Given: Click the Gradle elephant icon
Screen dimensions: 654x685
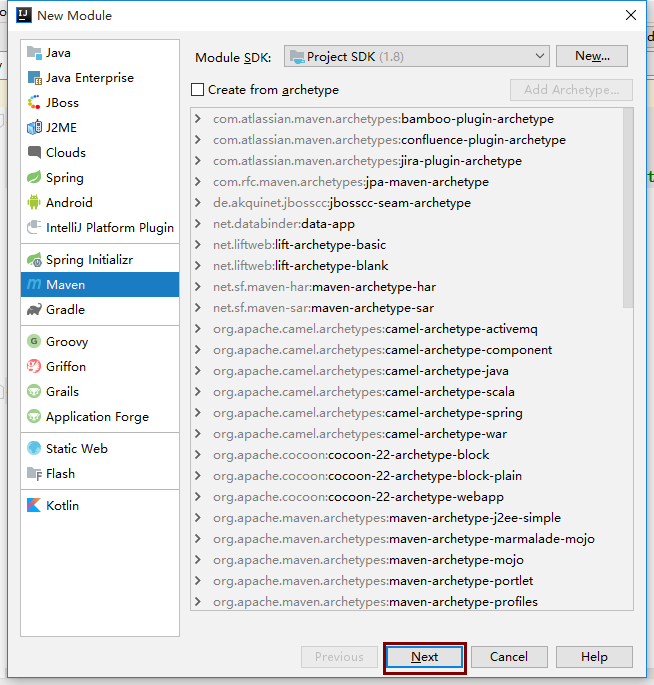Looking at the screenshot, I should [x=34, y=309].
